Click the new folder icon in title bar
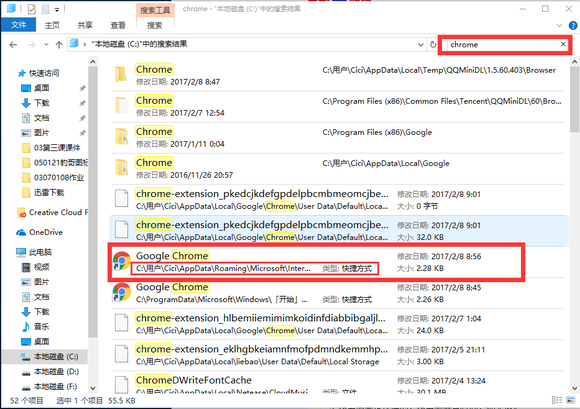Viewport: 580px width, 409px height. point(45,9)
